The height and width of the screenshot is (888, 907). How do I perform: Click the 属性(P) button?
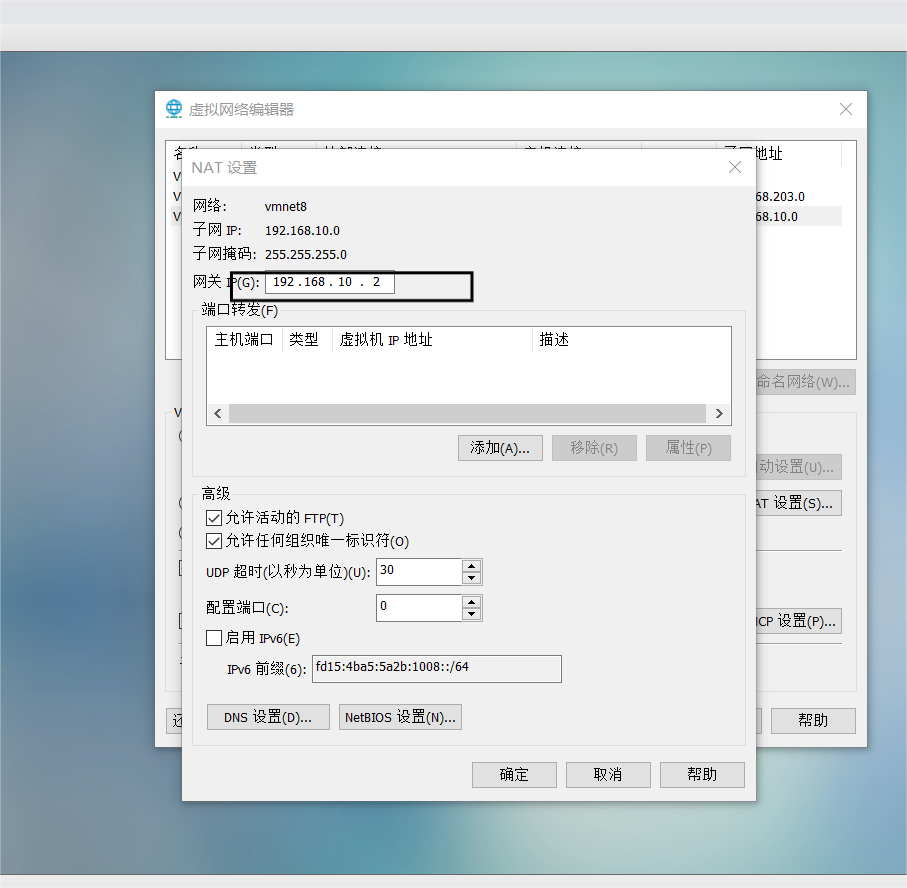point(688,448)
